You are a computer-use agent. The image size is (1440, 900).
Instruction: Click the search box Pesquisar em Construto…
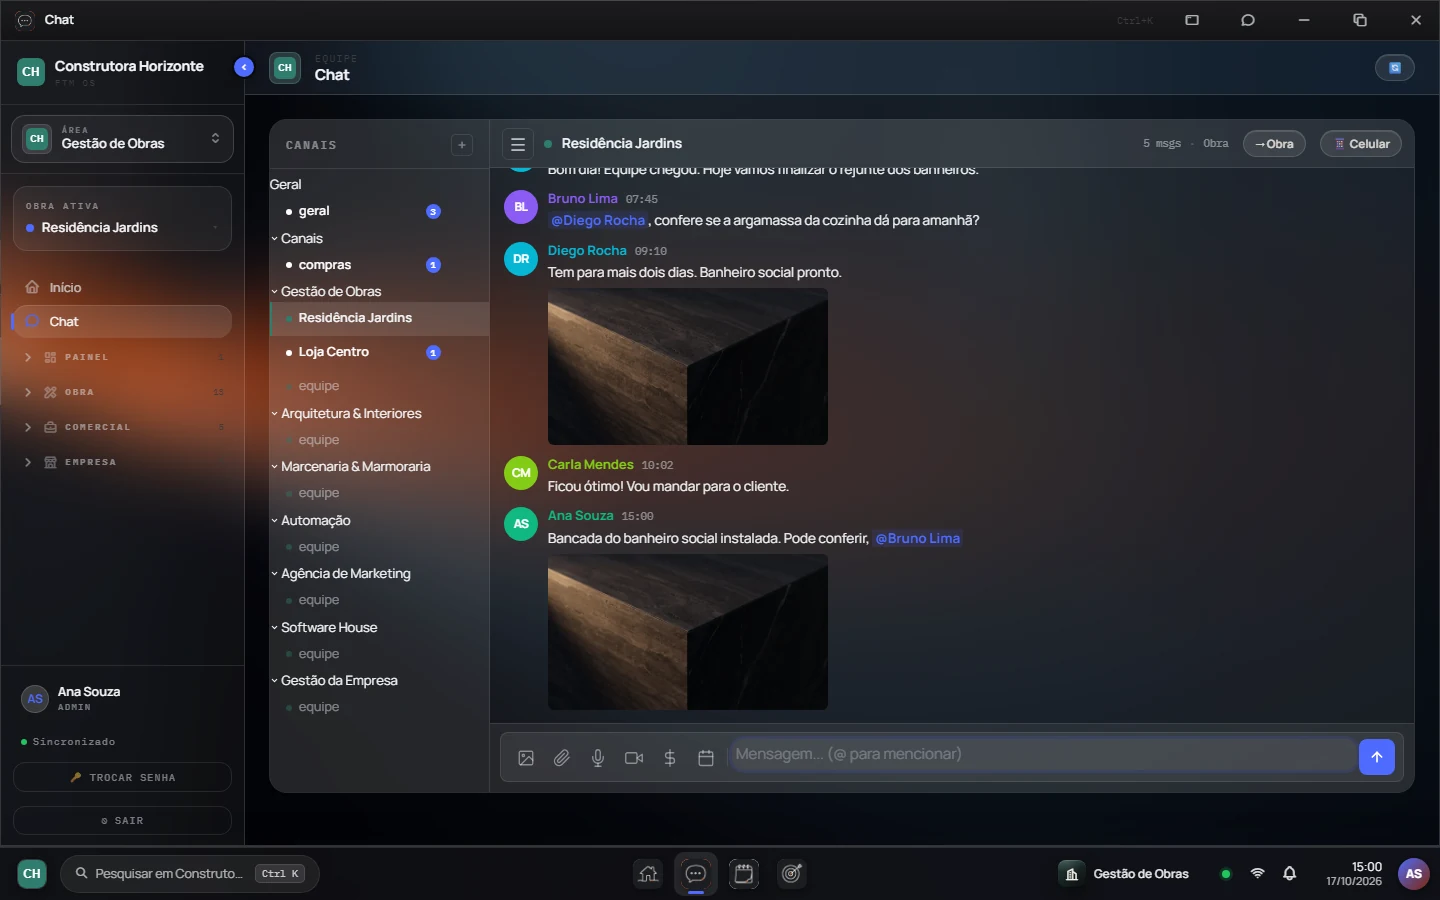coord(190,874)
